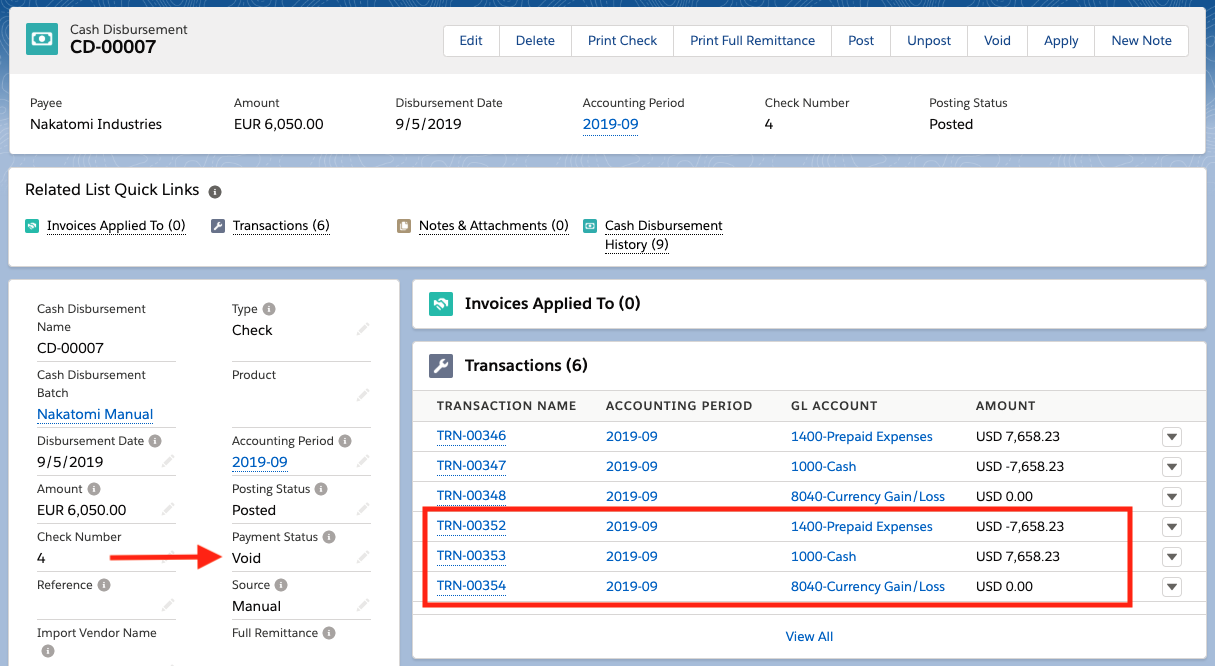Click the info icon next to Disbursement Date field

[x=155, y=441]
